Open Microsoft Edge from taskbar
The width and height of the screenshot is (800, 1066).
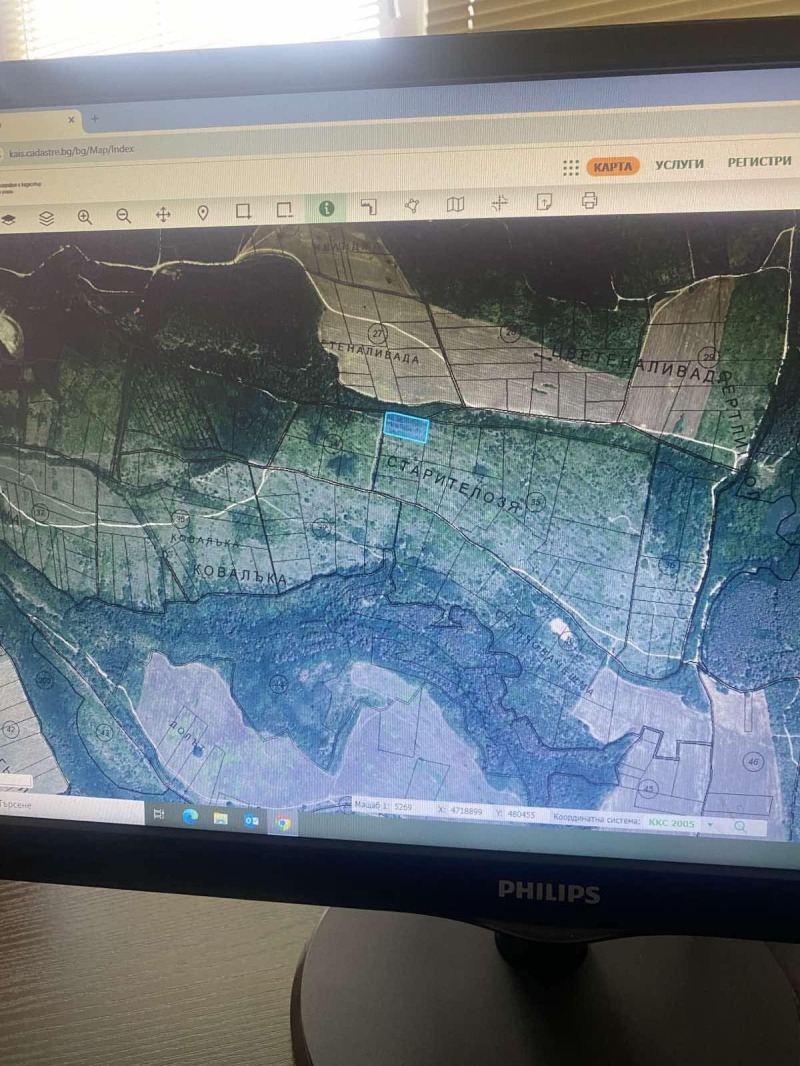(190, 817)
